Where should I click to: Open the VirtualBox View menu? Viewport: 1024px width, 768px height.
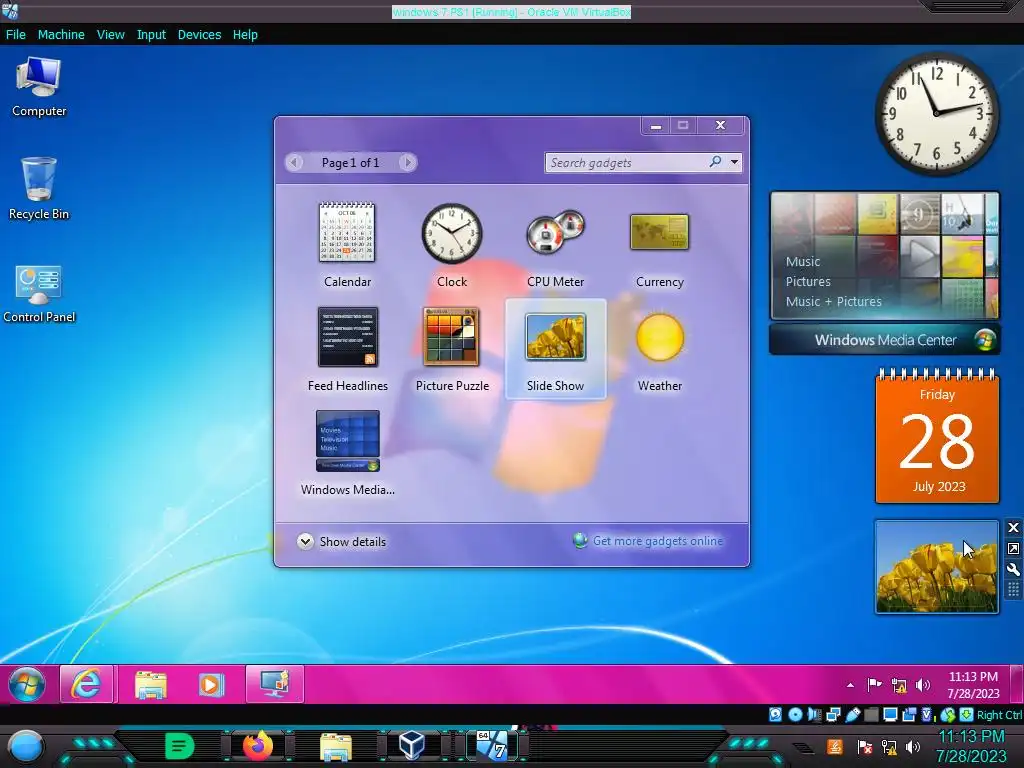(x=110, y=35)
